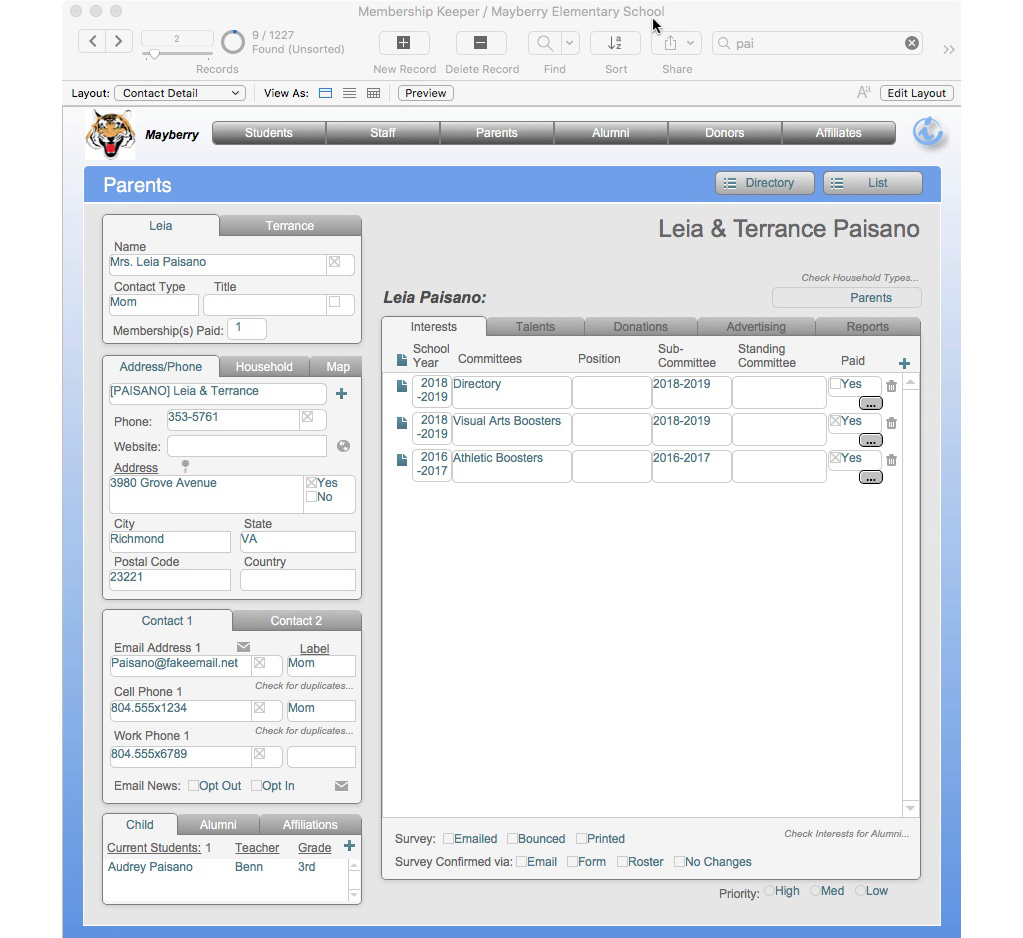Click the envelope icon beside Email Address 1
The height and width of the screenshot is (938, 1023).
coord(243,647)
